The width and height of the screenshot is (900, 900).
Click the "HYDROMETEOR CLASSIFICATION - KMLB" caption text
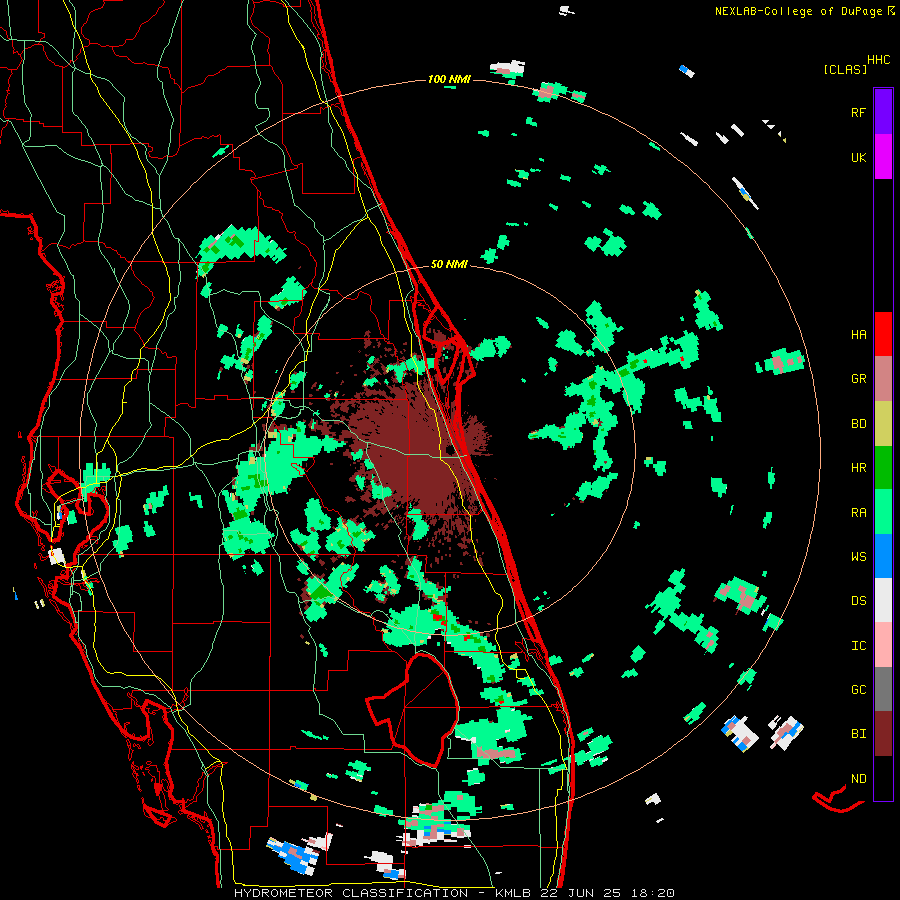(382, 893)
